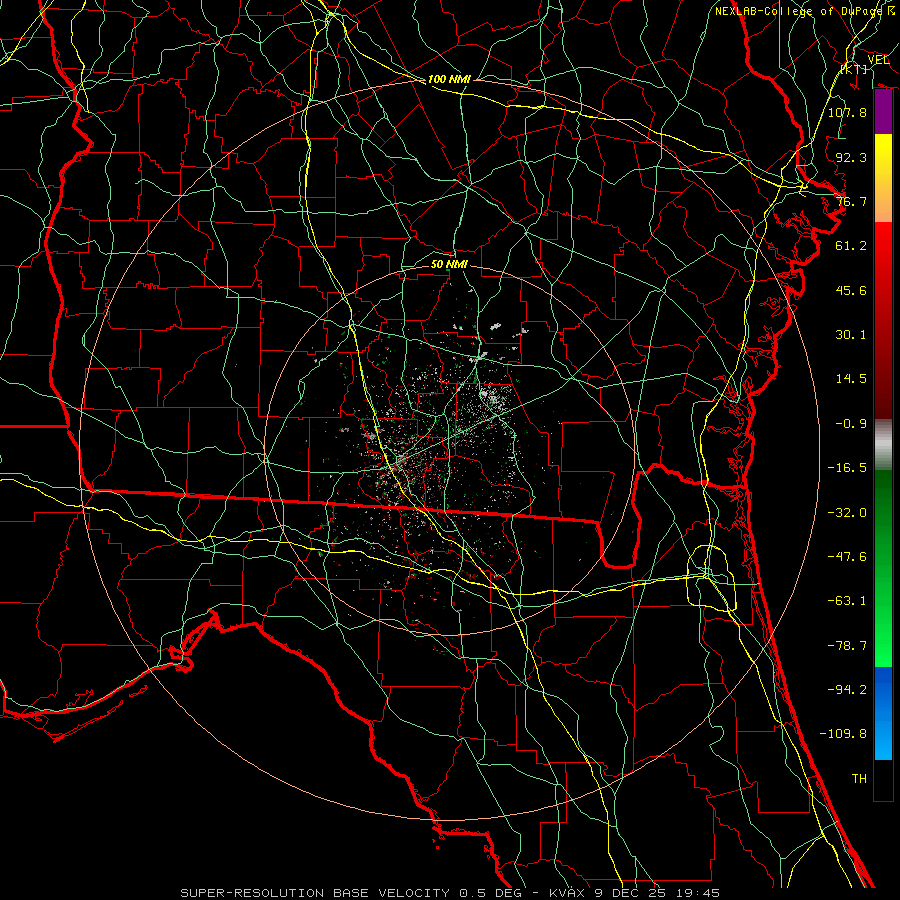Click the -63.1 legend value
This screenshot has width=900, height=900.
pos(847,601)
